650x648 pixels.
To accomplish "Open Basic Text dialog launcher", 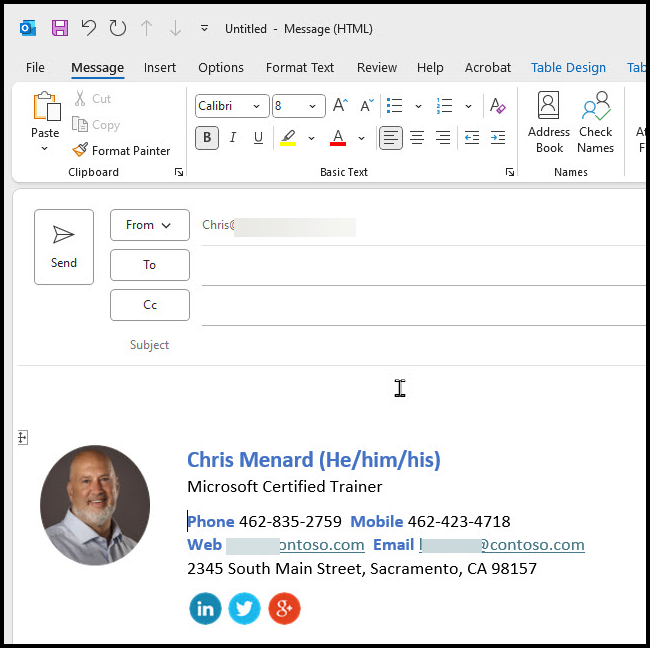I will [x=510, y=172].
